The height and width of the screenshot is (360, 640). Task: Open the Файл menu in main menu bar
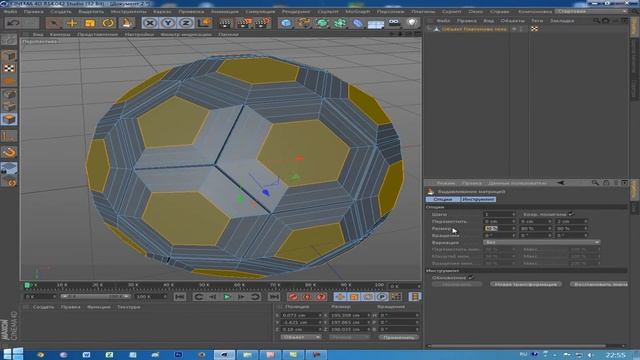point(10,12)
